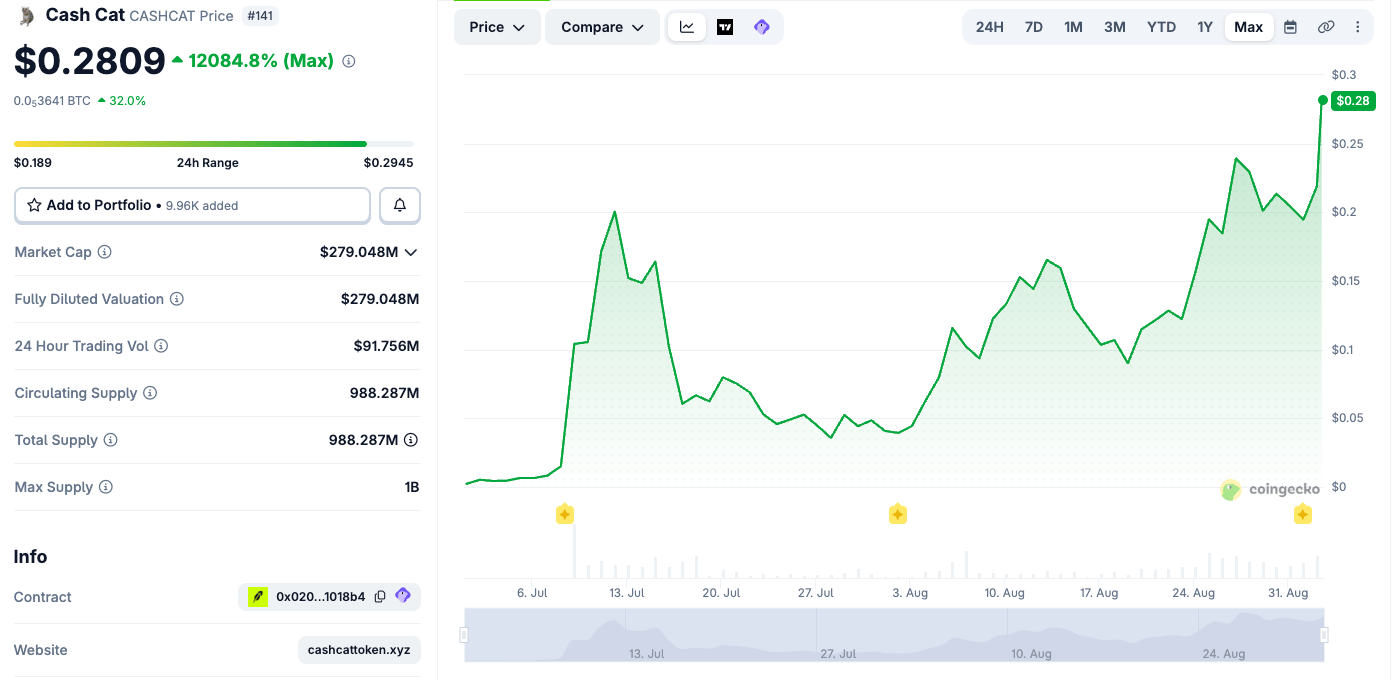This screenshot has width=1398, height=680.
Task: Click the 988.287M Circulating Supply value
Action: (384, 393)
